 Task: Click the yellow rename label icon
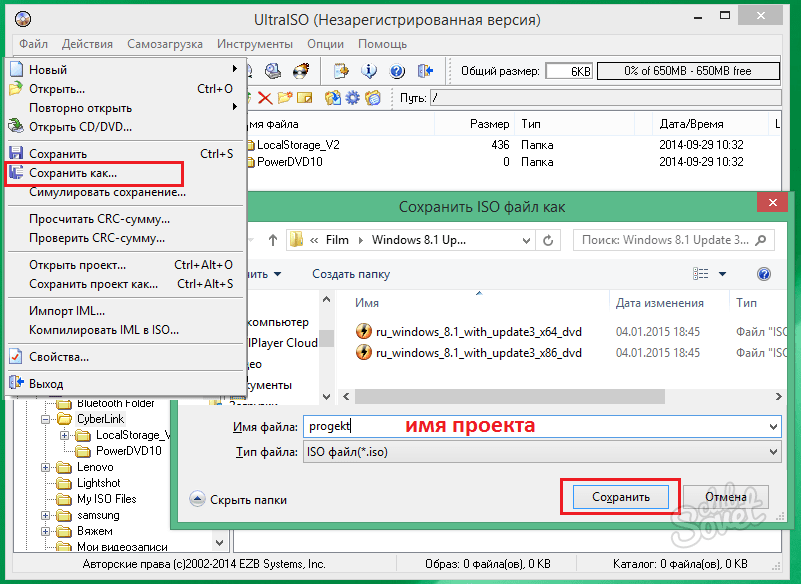point(304,98)
